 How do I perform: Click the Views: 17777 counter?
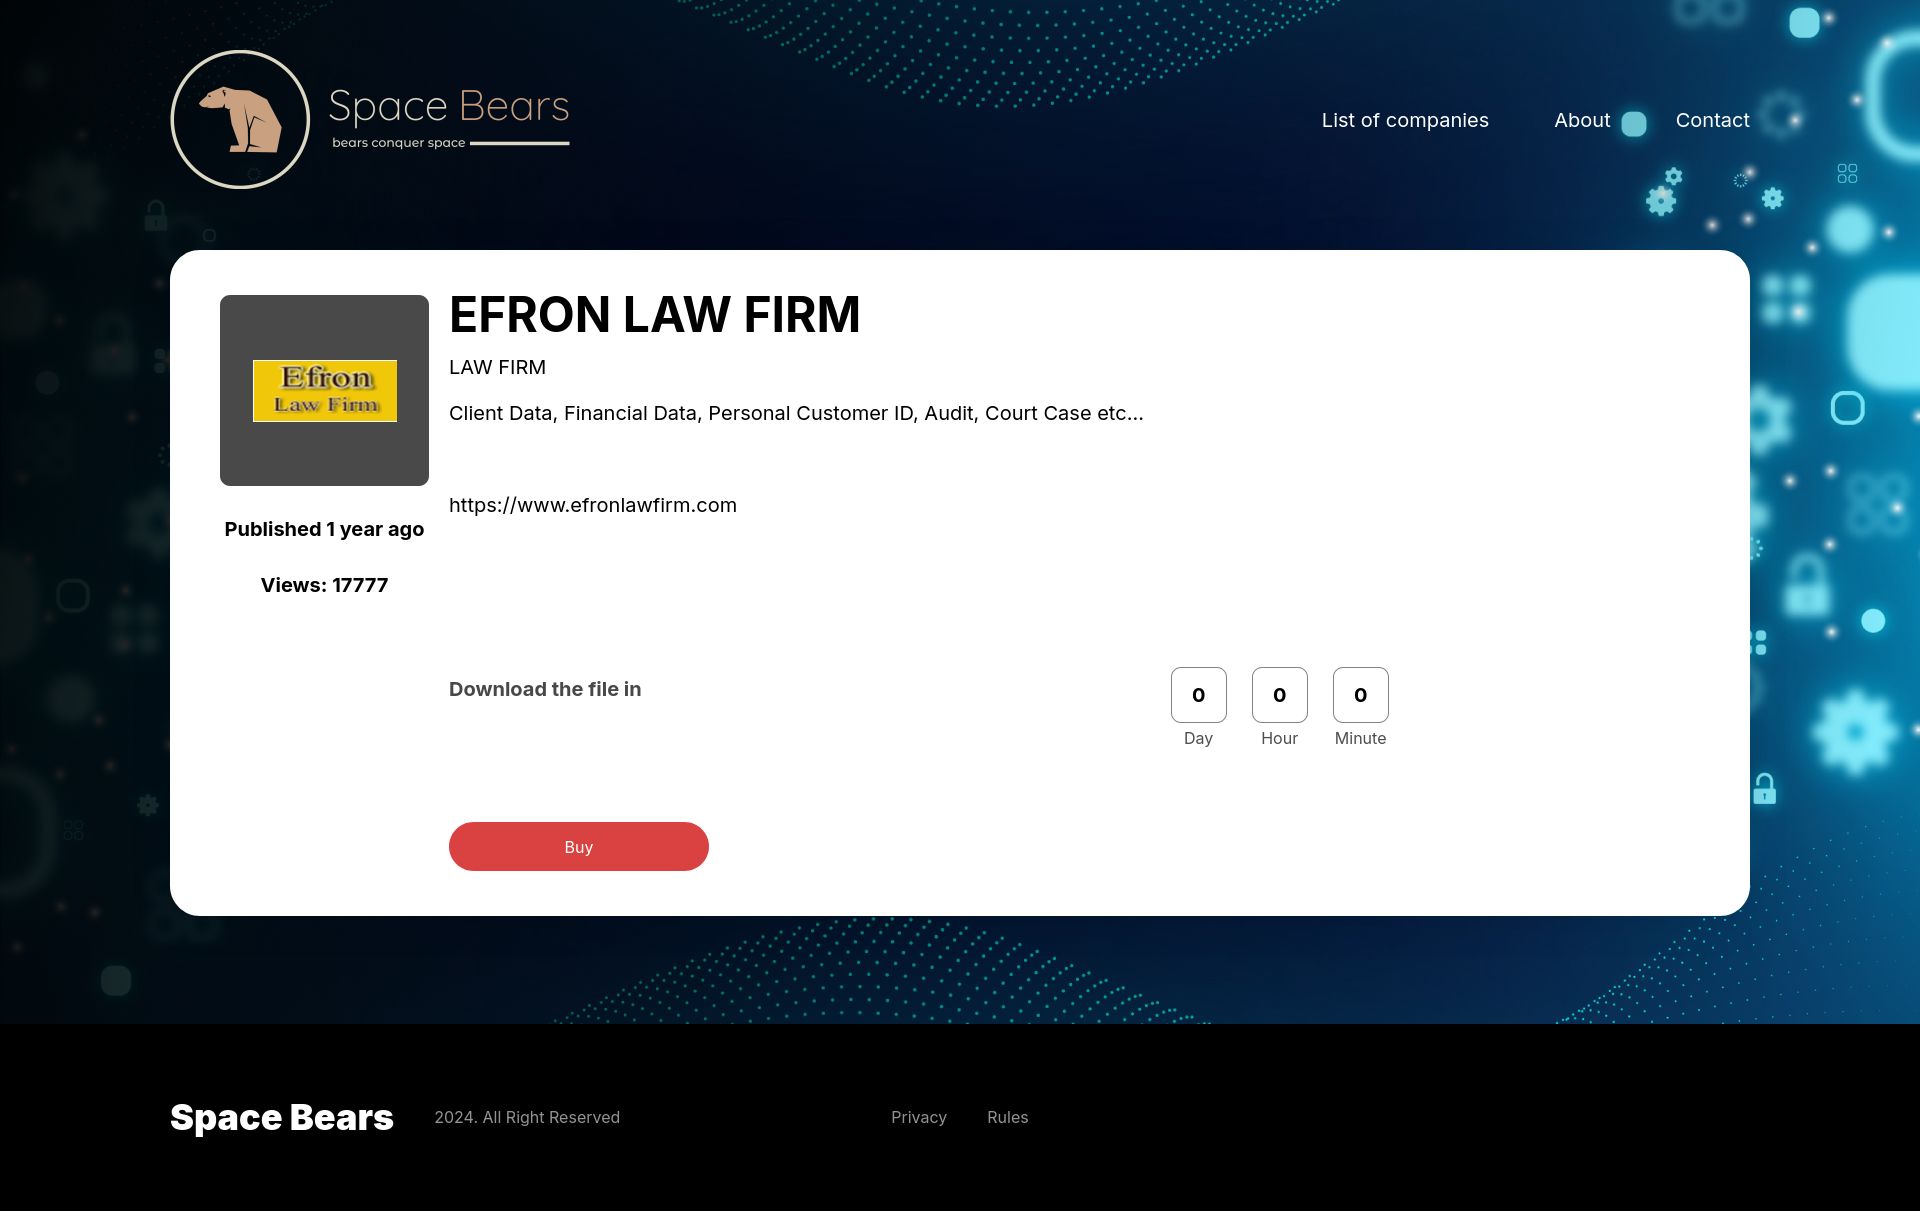pos(324,585)
